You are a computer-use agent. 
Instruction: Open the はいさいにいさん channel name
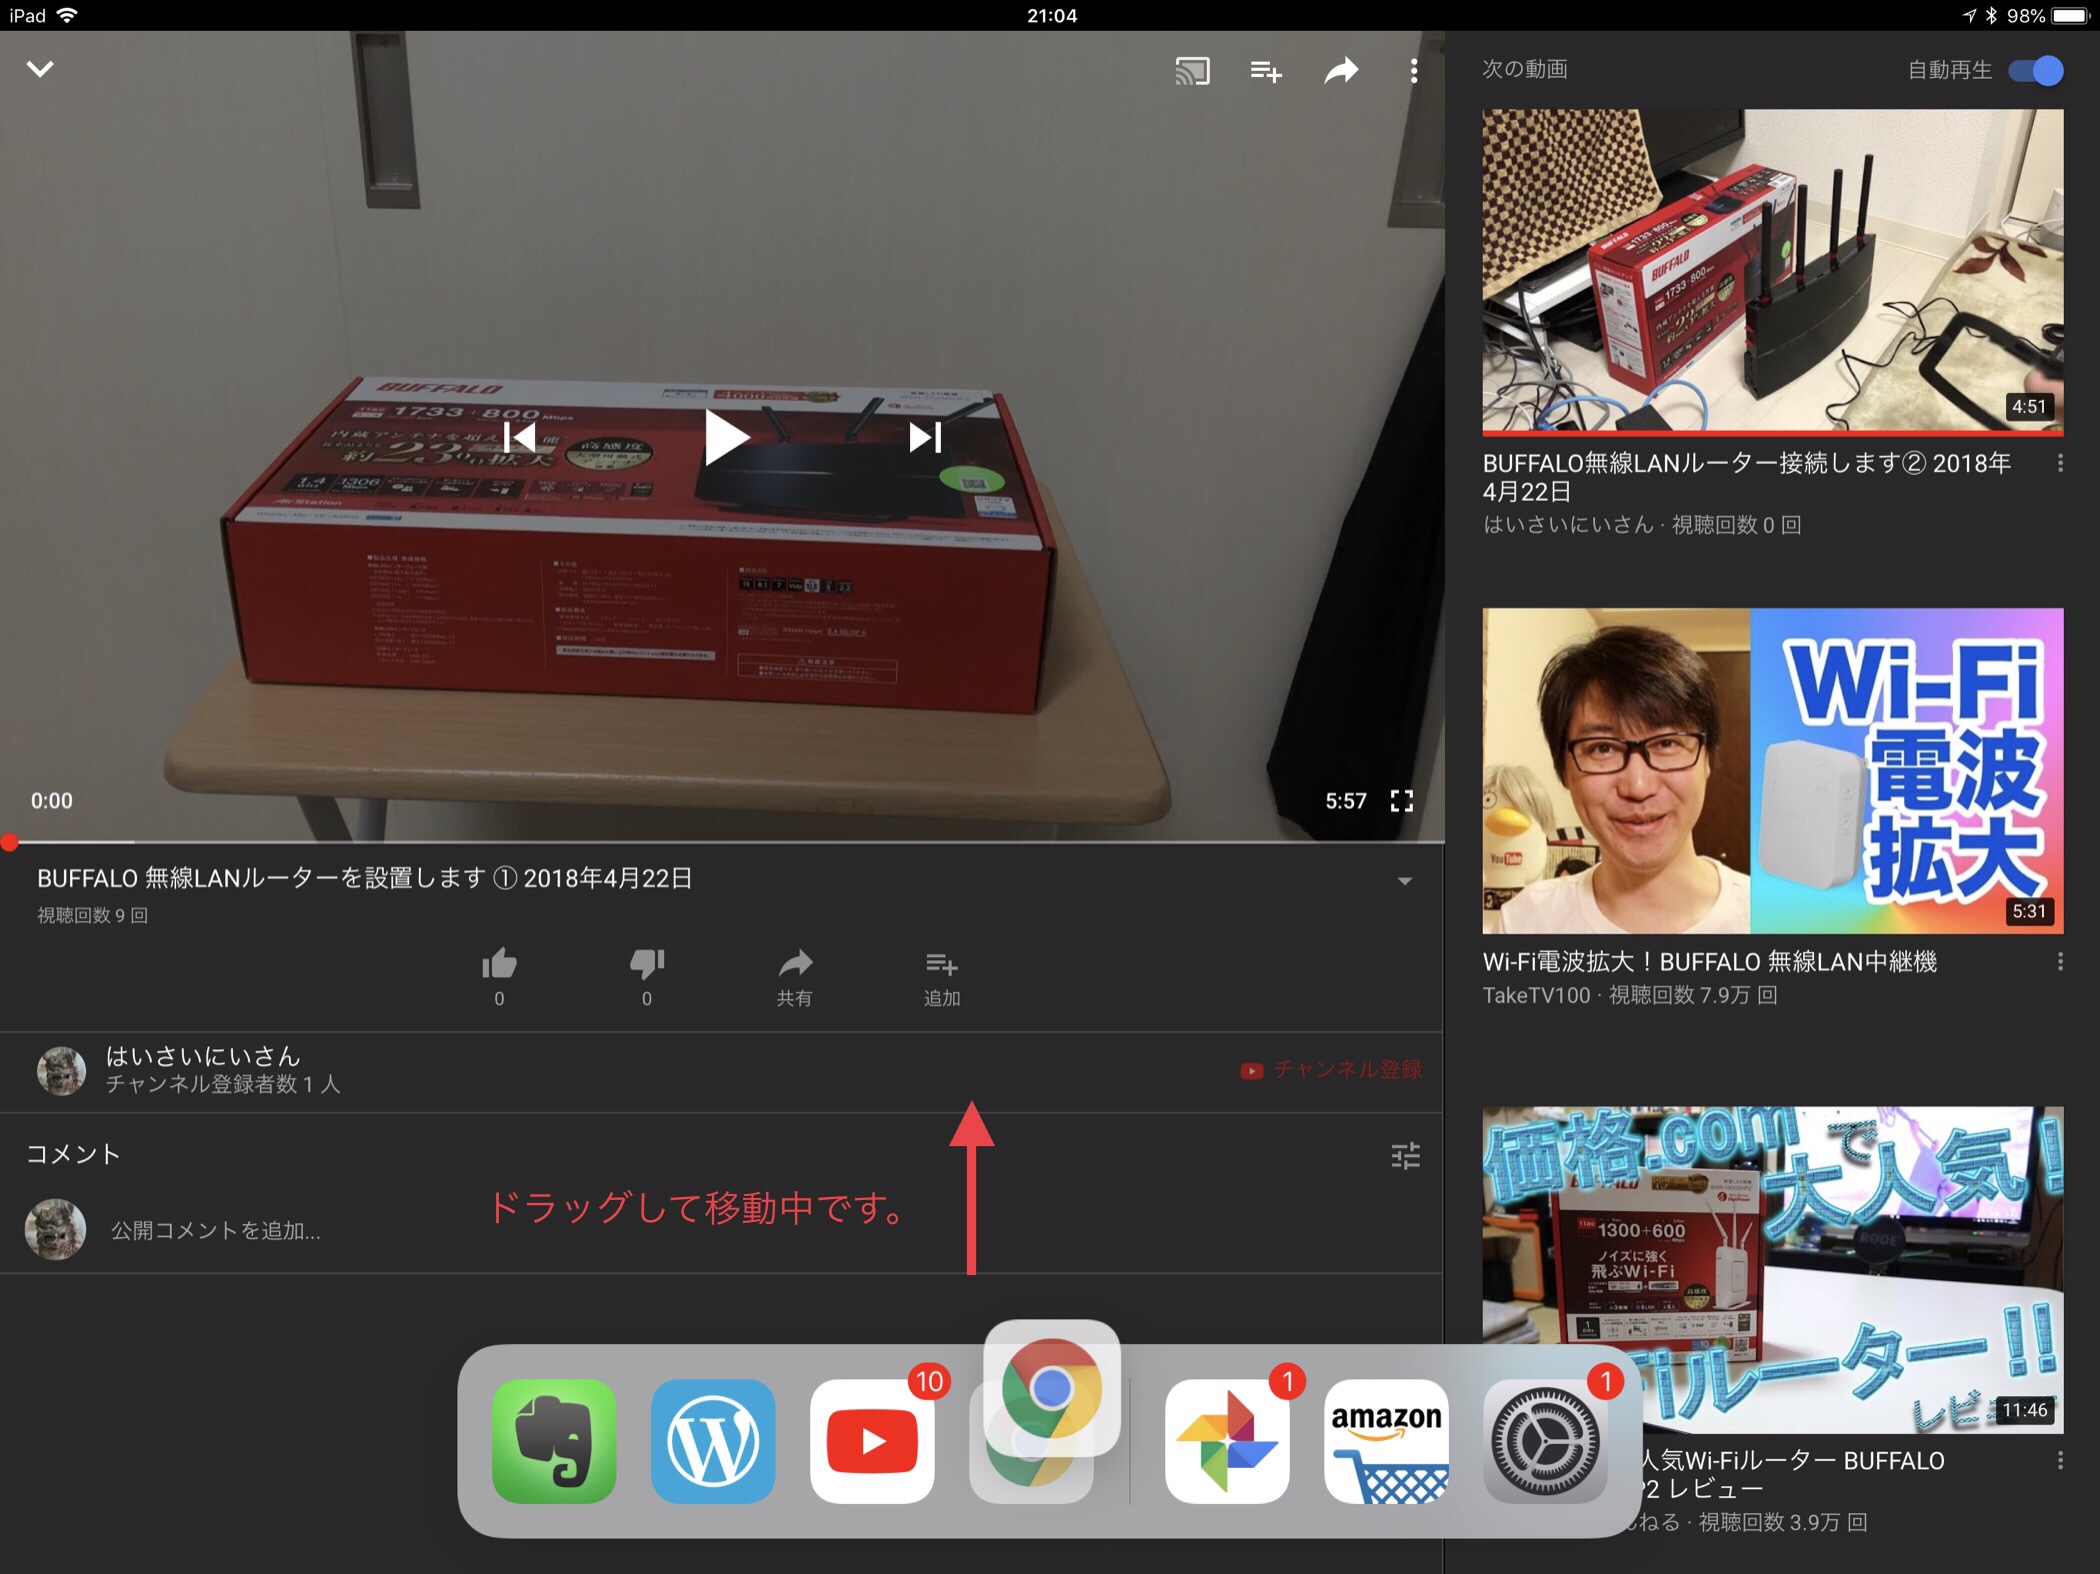[203, 1056]
